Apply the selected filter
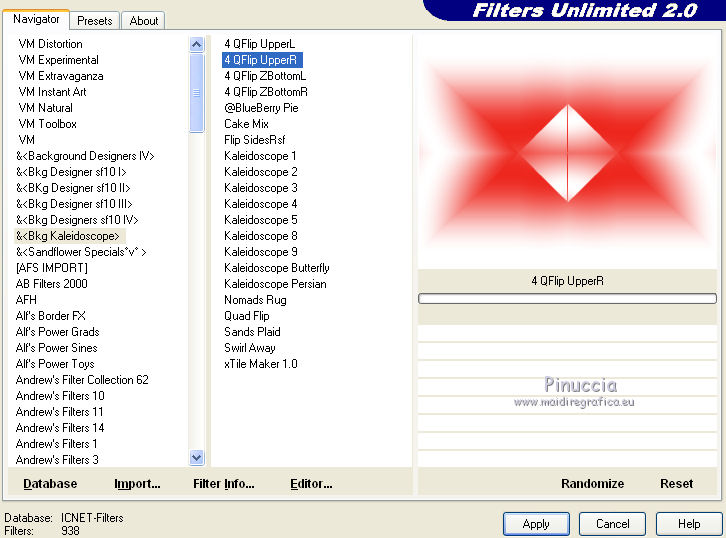 coord(536,524)
